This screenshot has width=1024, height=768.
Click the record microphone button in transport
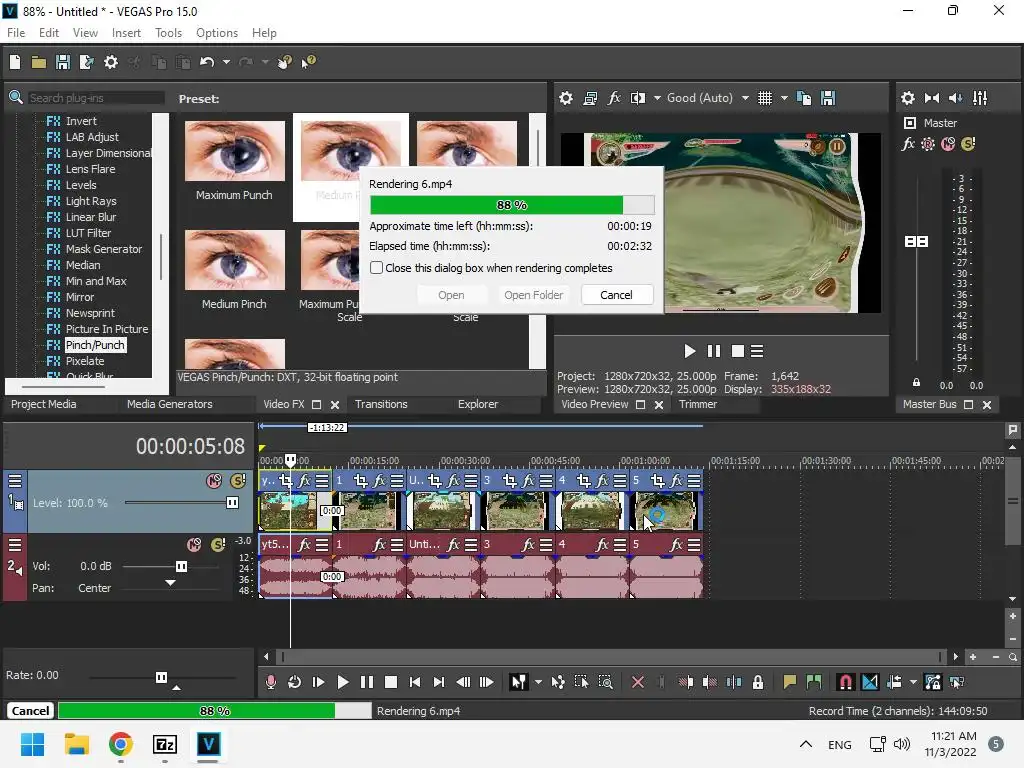(270, 682)
